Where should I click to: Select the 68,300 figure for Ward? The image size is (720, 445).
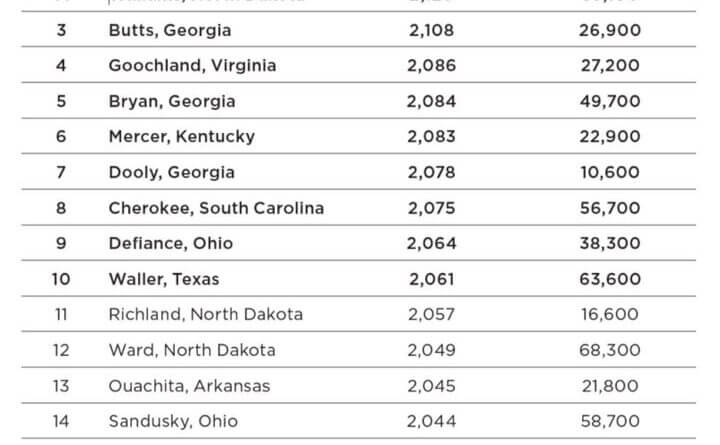pyautogui.click(x=610, y=350)
